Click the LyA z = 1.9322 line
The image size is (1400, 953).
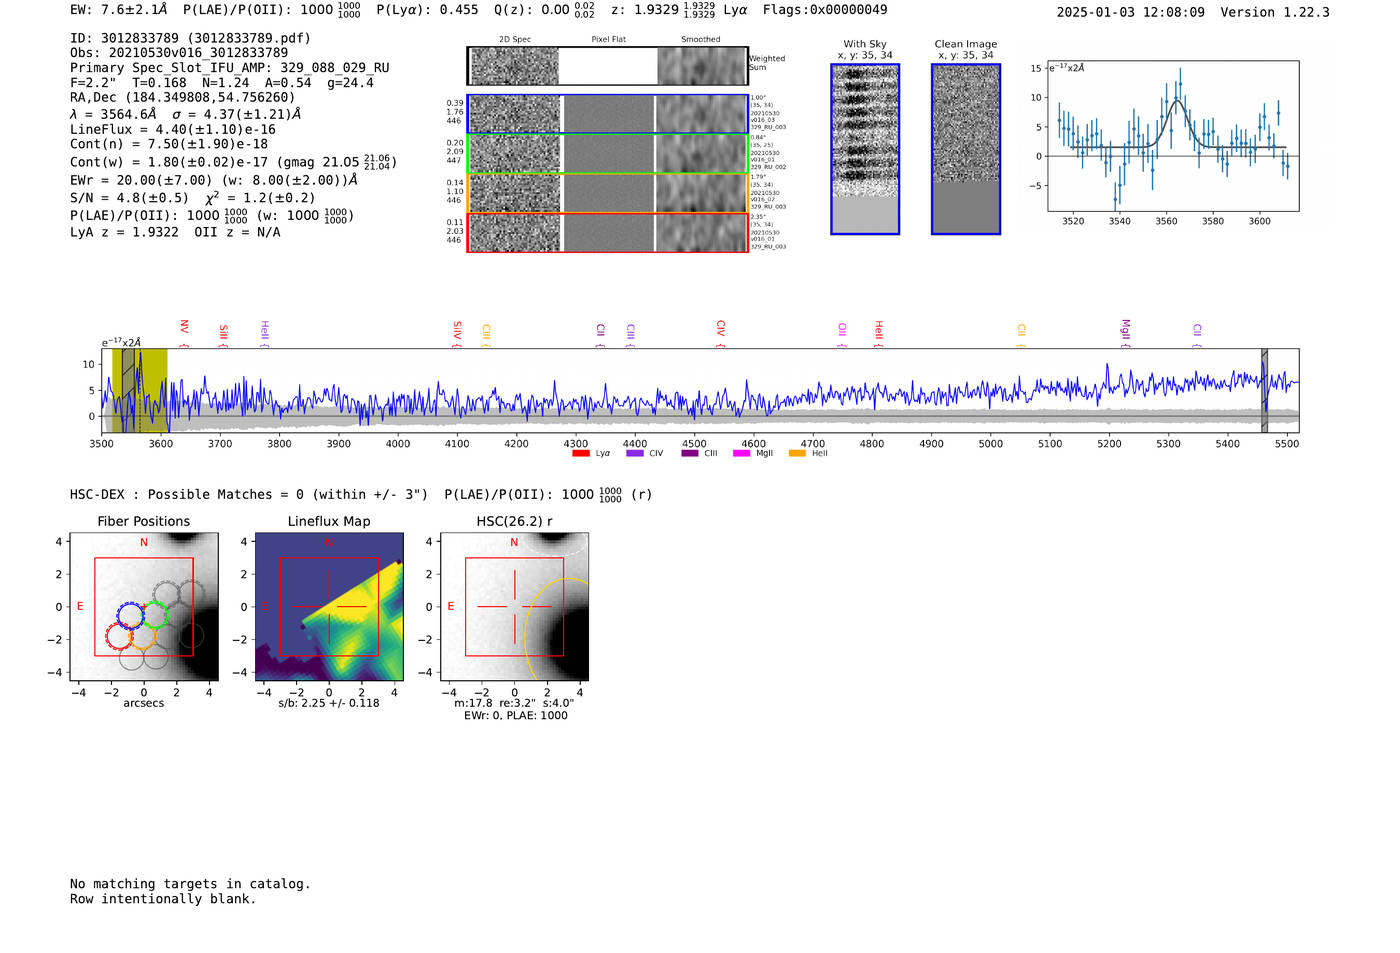175,232
